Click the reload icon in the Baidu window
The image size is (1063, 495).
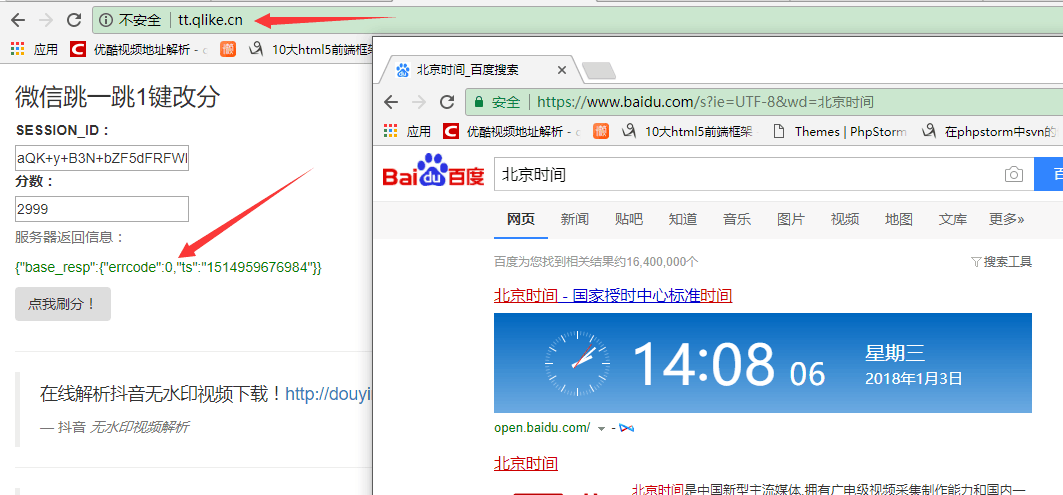tap(446, 102)
